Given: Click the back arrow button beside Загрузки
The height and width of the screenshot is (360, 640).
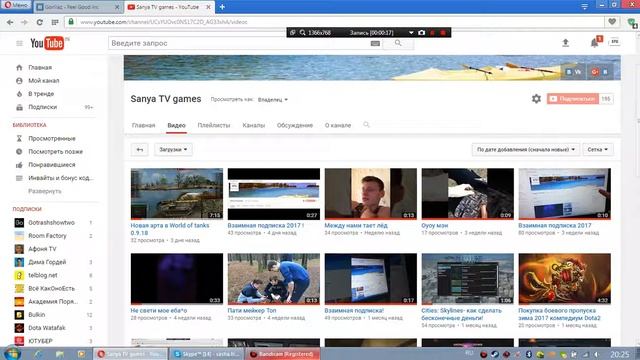Looking at the screenshot, I should pos(140,149).
